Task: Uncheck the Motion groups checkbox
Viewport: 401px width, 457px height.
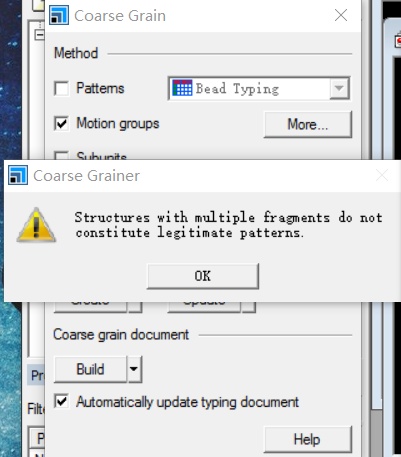Action: (x=62, y=124)
